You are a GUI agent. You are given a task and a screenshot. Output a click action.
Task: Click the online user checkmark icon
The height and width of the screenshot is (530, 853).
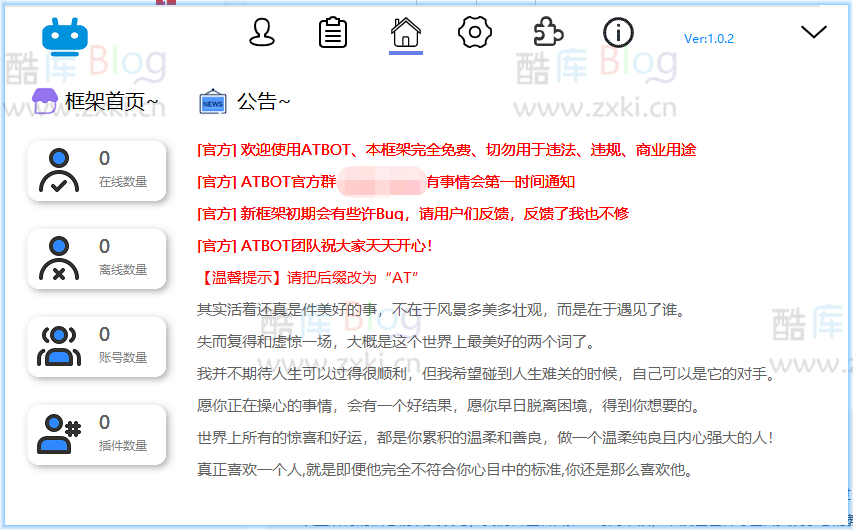pos(59,170)
